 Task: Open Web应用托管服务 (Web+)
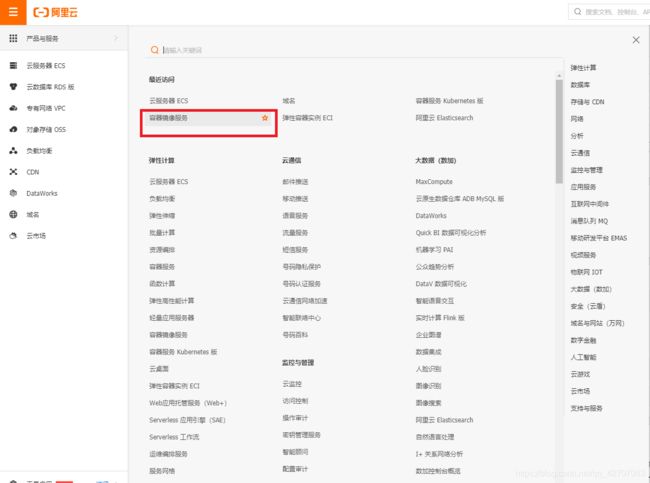pos(188,403)
